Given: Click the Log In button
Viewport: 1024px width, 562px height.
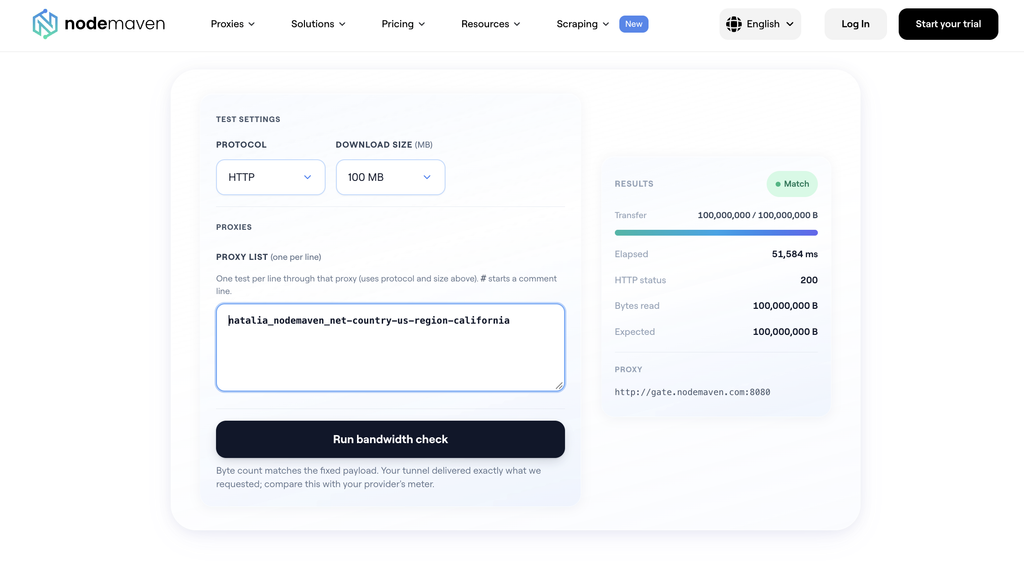Looking at the screenshot, I should 855,24.
